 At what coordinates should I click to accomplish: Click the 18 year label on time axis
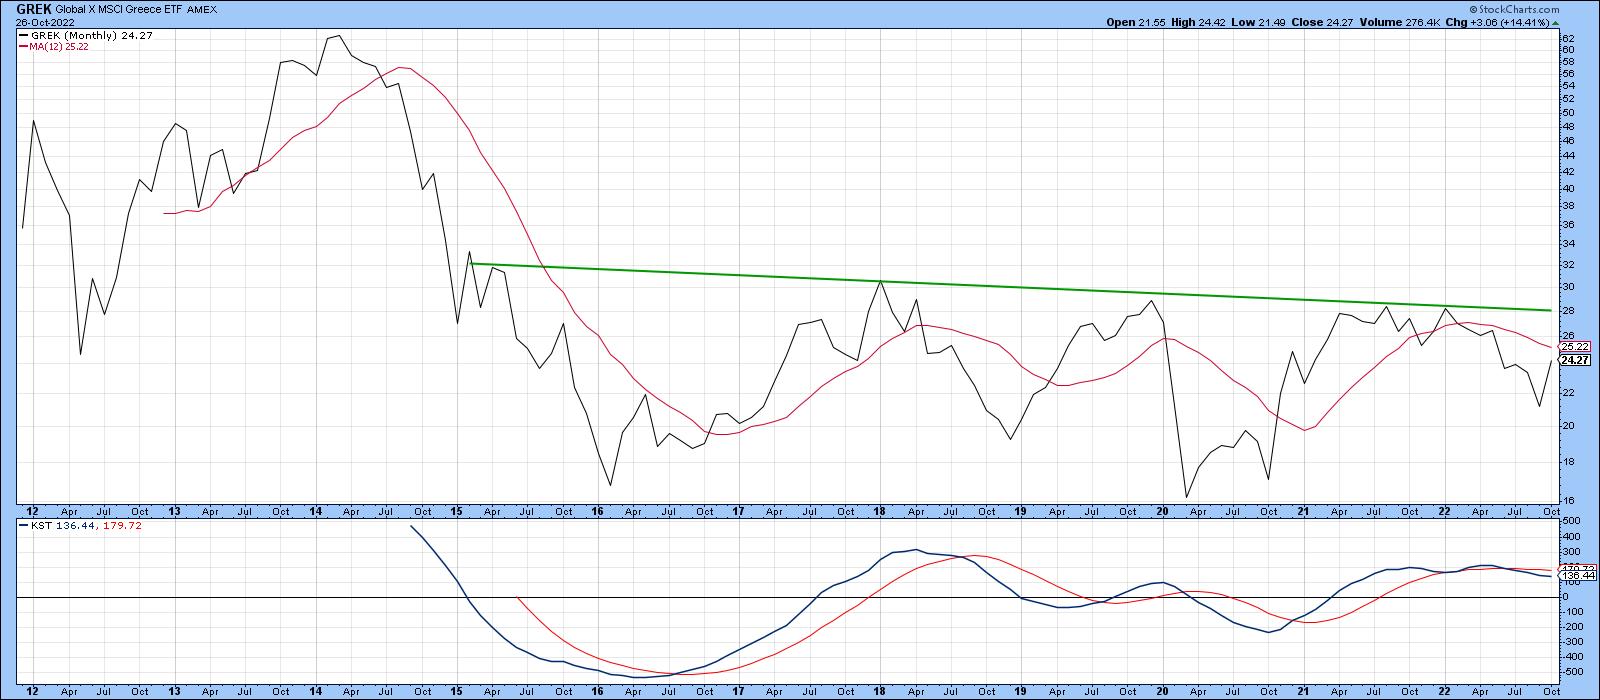pyautogui.click(x=880, y=511)
